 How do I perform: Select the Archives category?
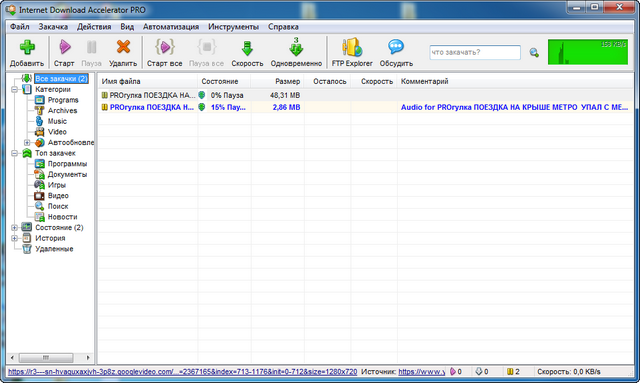[x=62, y=111]
